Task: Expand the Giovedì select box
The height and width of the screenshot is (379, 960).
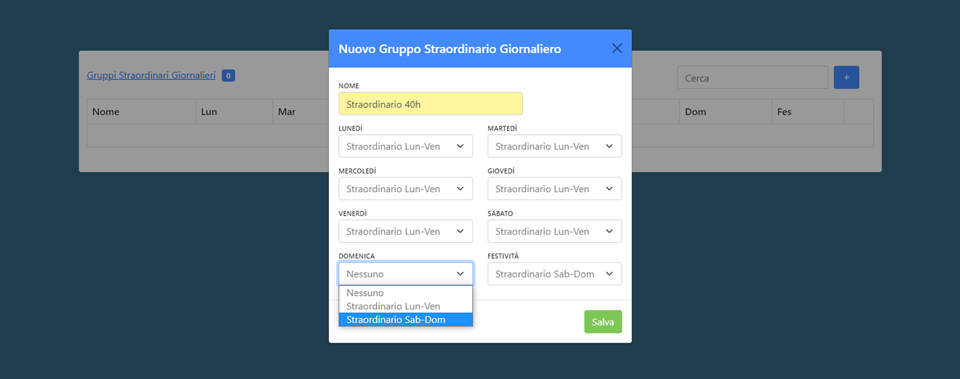Action: (x=555, y=189)
